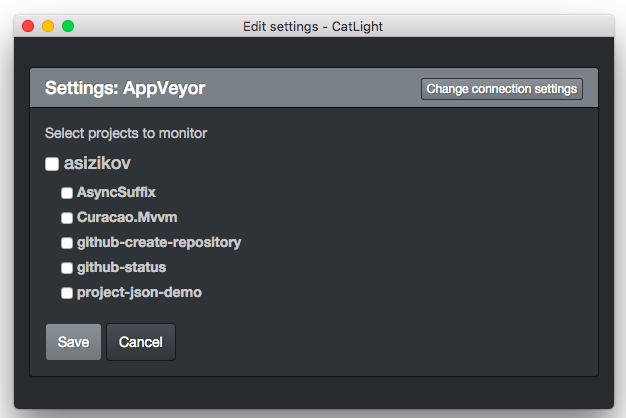This screenshot has height=418, width=626.
Task: Maximize the window using green button
Action: 68,26
